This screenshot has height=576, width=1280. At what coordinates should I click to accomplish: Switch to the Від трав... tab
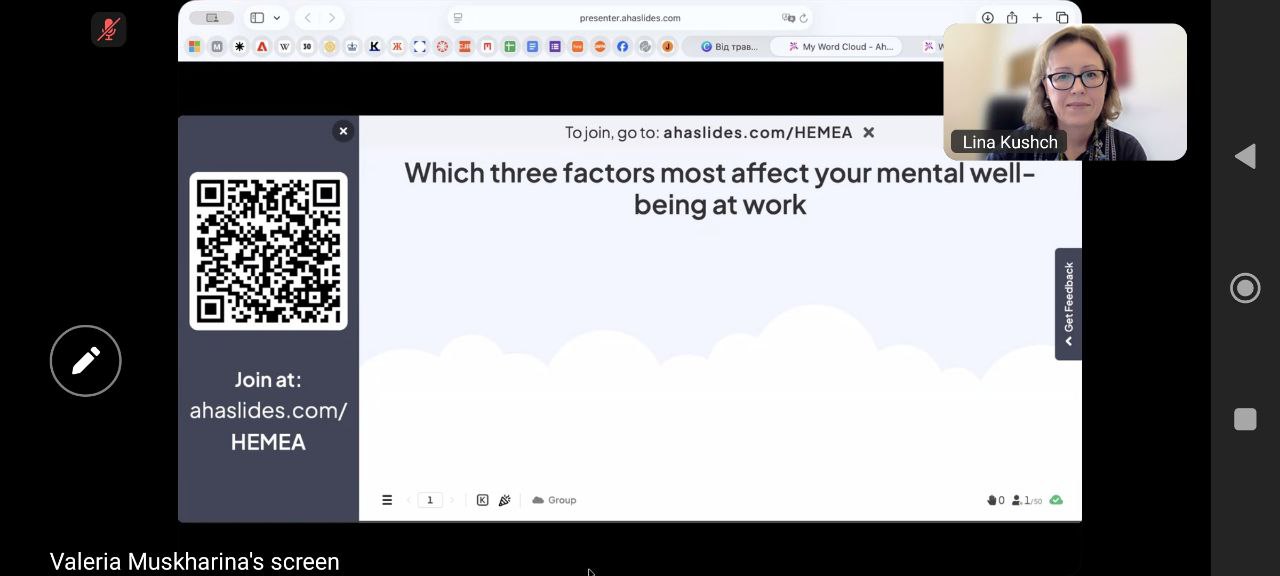click(729, 46)
